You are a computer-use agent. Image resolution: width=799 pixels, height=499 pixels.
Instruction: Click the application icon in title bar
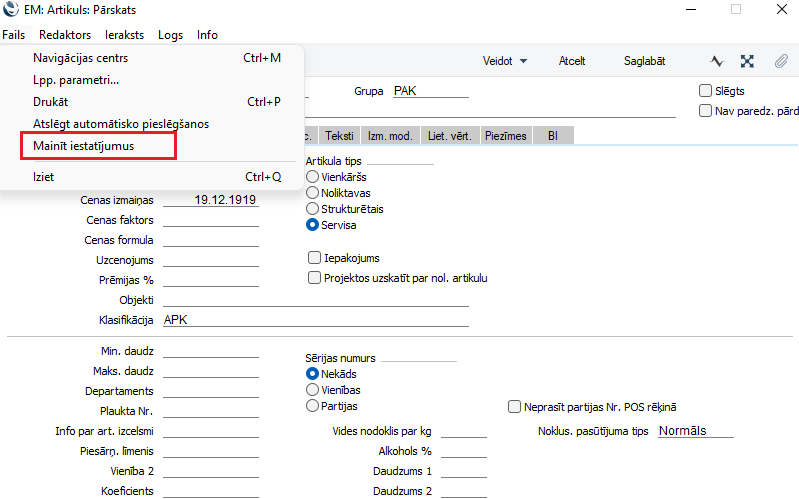pyautogui.click(x=11, y=9)
